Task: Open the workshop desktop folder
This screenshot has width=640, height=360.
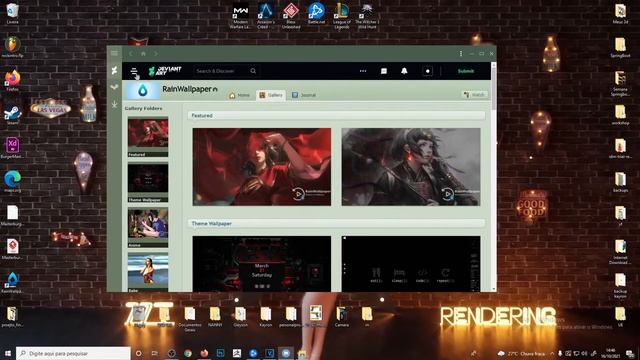Action: [620, 115]
